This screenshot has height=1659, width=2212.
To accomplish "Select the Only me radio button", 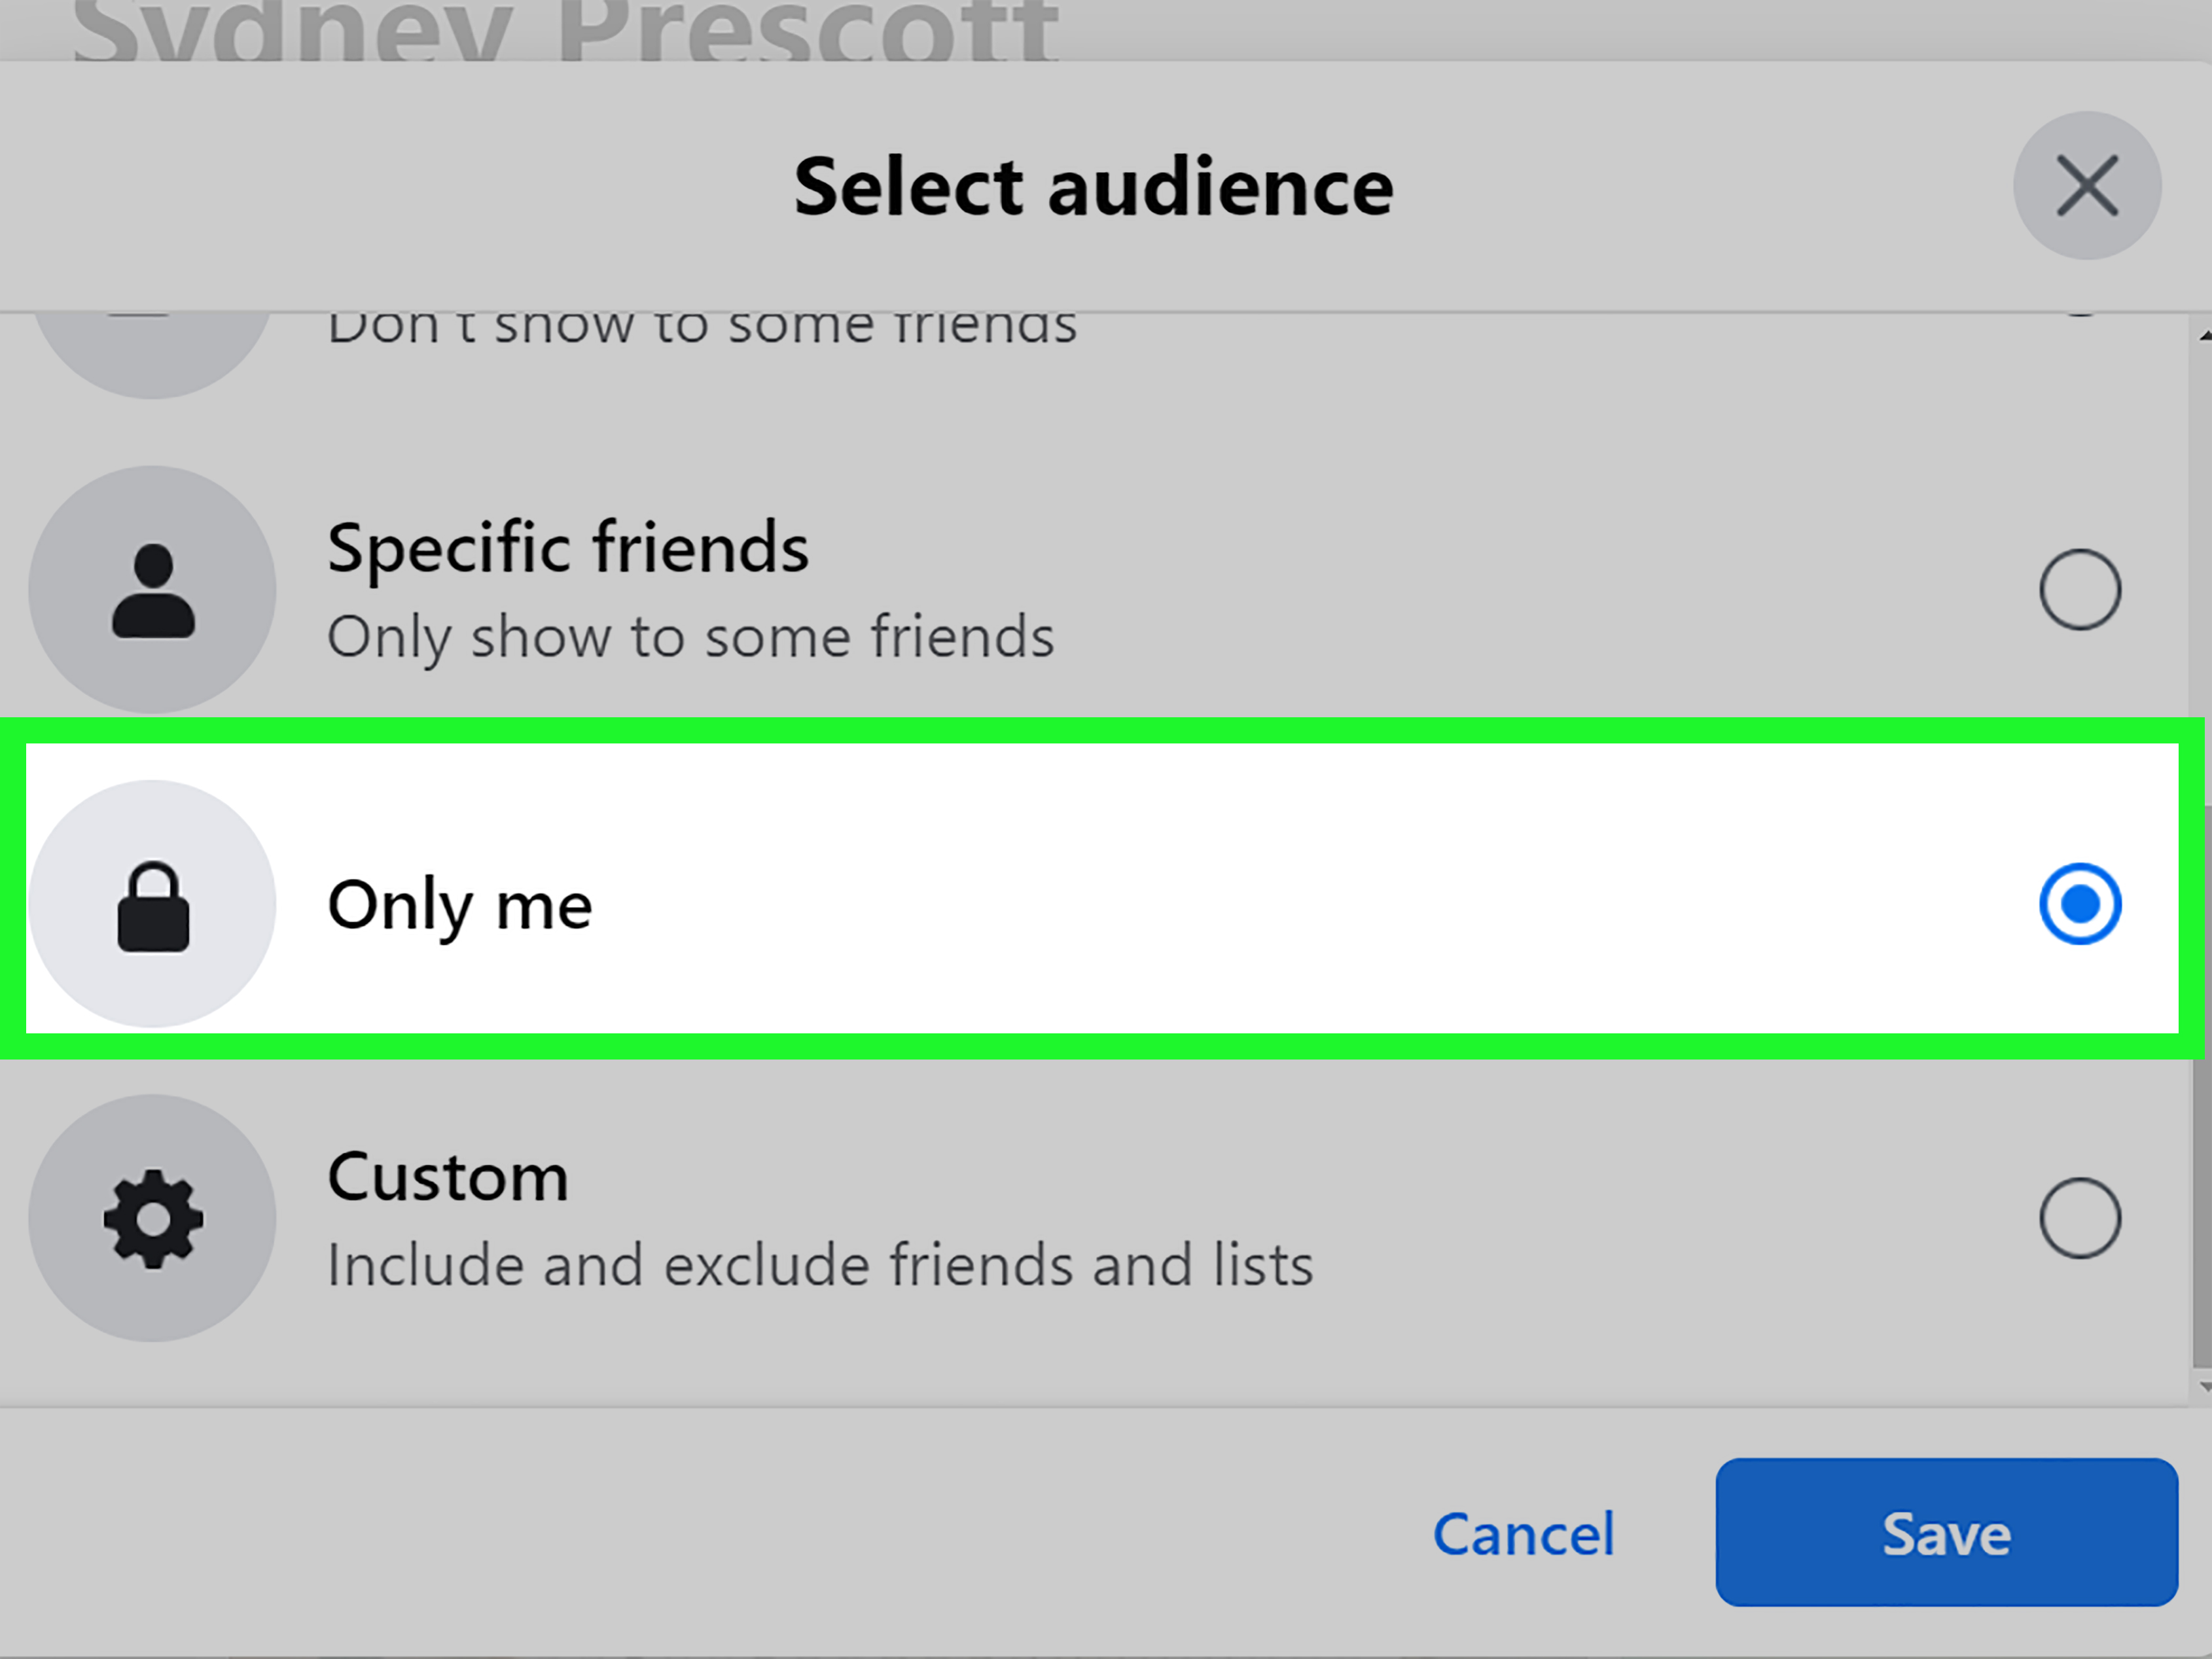I will coord(2080,904).
